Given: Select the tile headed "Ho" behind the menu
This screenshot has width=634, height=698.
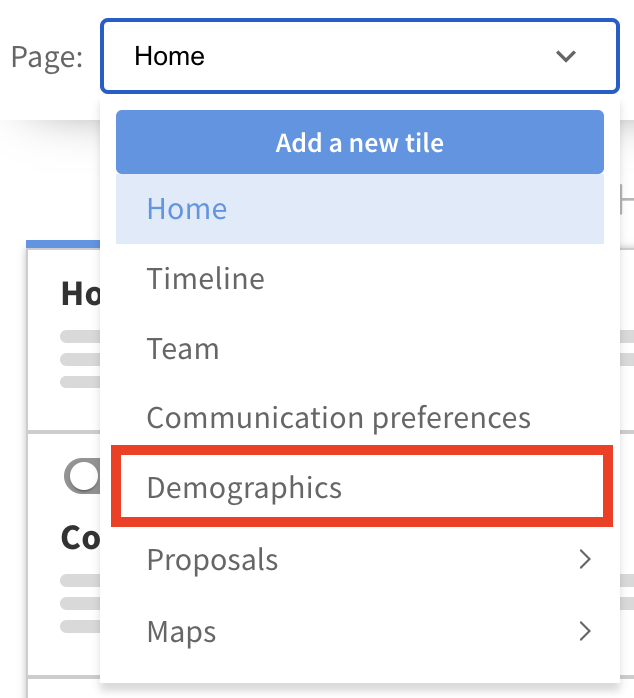Looking at the screenshot, I should click(x=76, y=294).
